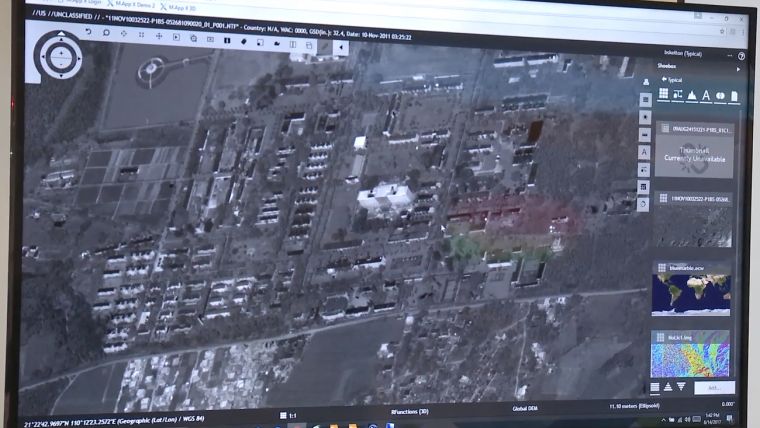Switch to the 'M.App X 3D' browser tab
This screenshot has width=760, height=428.
tap(178, 8)
